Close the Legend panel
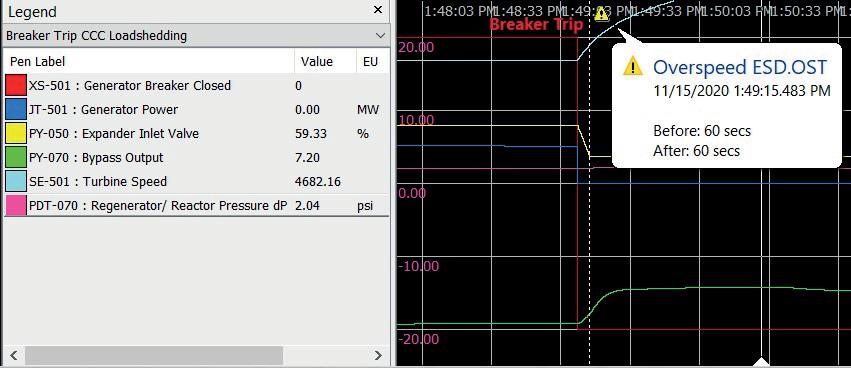This screenshot has height=368, width=851. coord(378,10)
